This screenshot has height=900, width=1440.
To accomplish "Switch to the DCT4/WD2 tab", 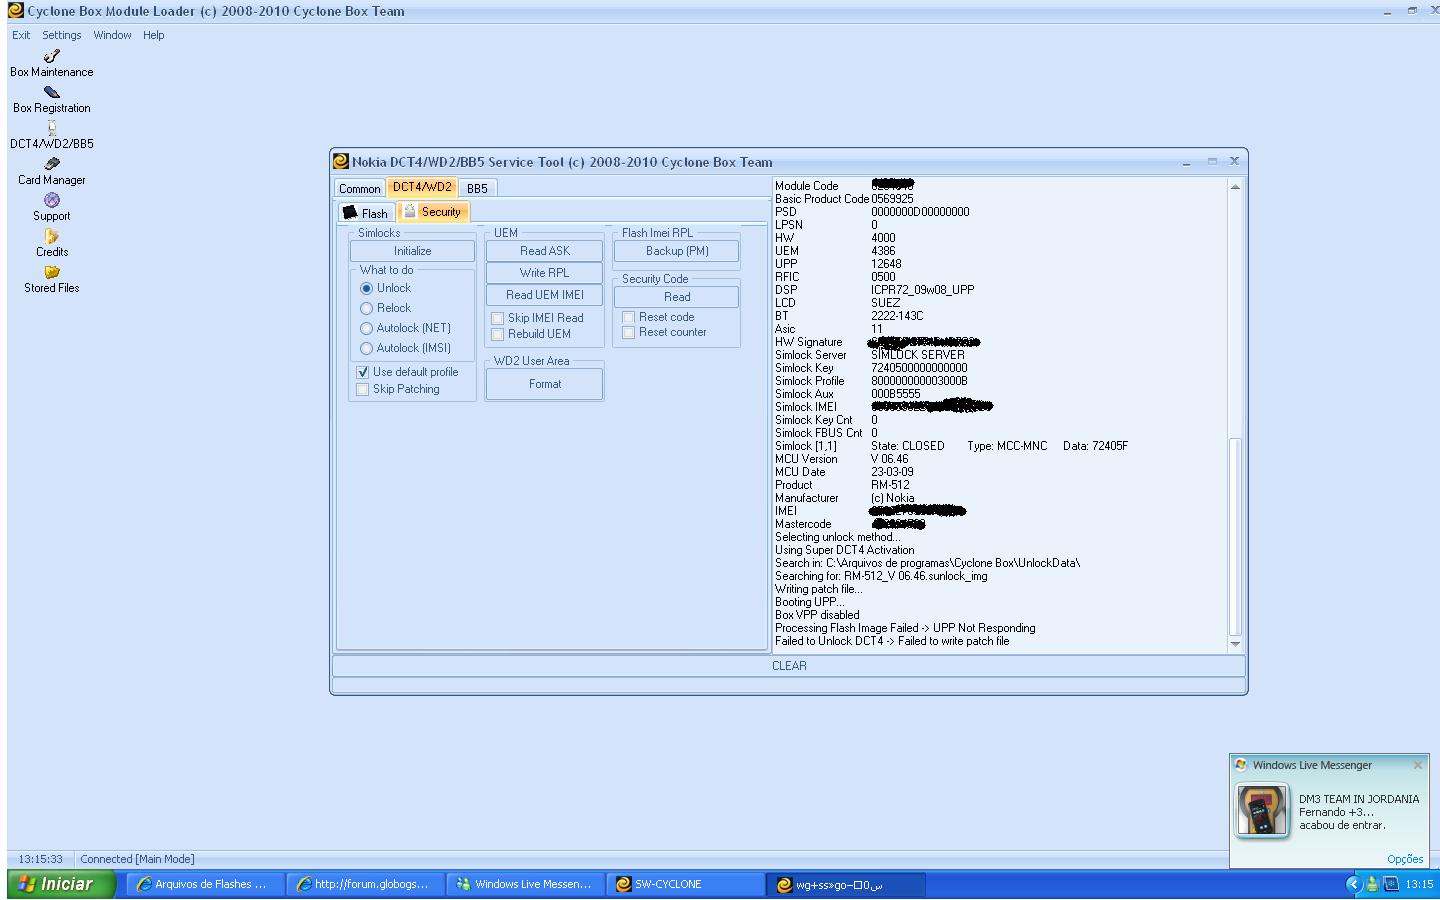I will (x=422, y=187).
